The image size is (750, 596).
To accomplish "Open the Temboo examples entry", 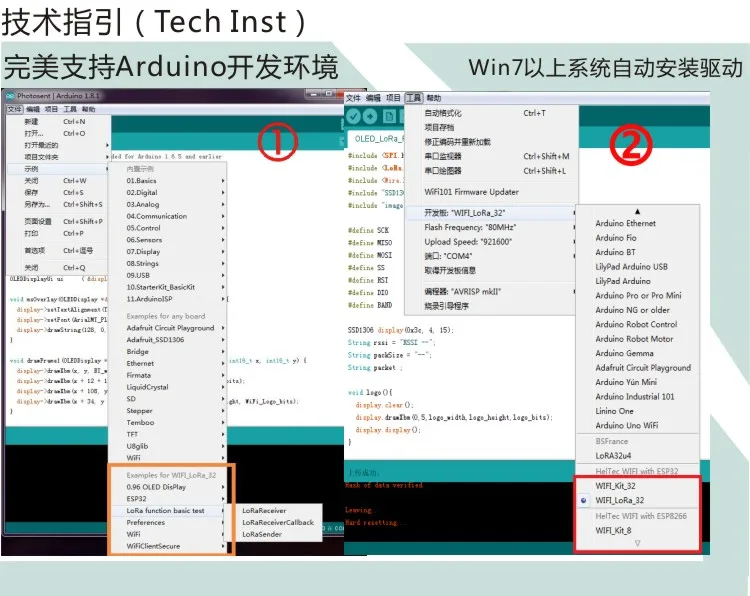I will pyautogui.click(x=167, y=422).
